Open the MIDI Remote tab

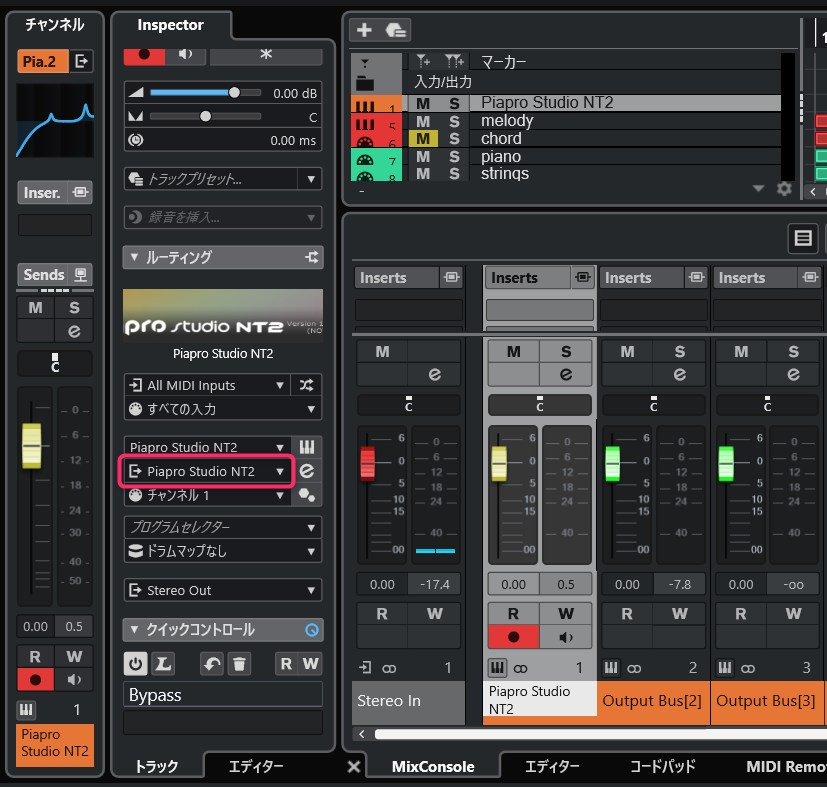click(785, 766)
